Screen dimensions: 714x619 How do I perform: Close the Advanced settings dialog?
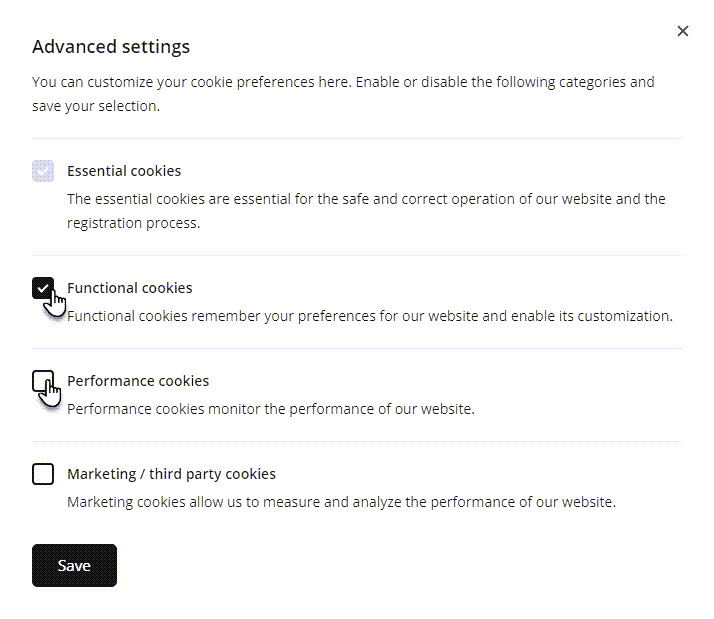683,31
